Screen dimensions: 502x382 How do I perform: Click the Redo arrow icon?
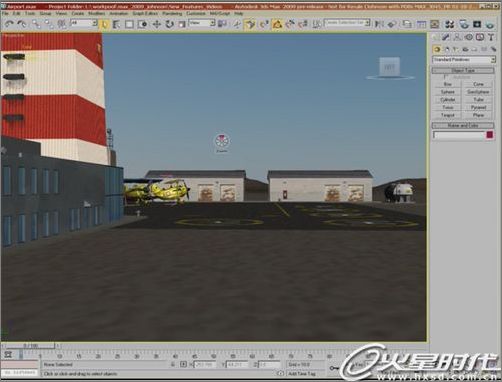22,24
